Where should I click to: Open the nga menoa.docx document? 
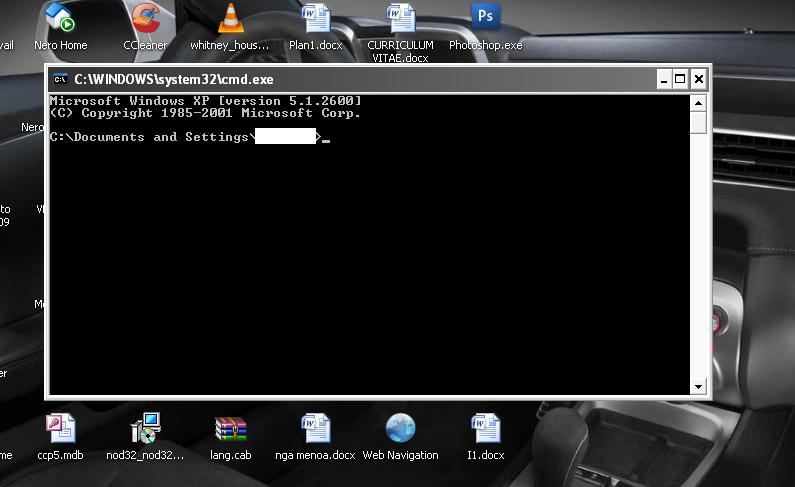pos(315,429)
